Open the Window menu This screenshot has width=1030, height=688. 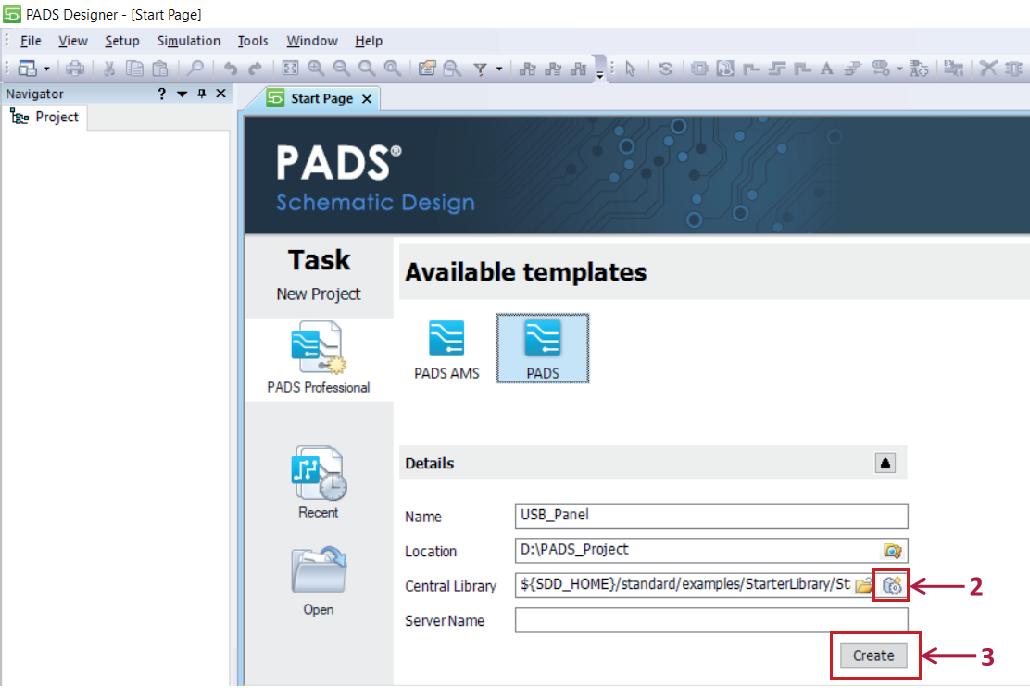312,41
